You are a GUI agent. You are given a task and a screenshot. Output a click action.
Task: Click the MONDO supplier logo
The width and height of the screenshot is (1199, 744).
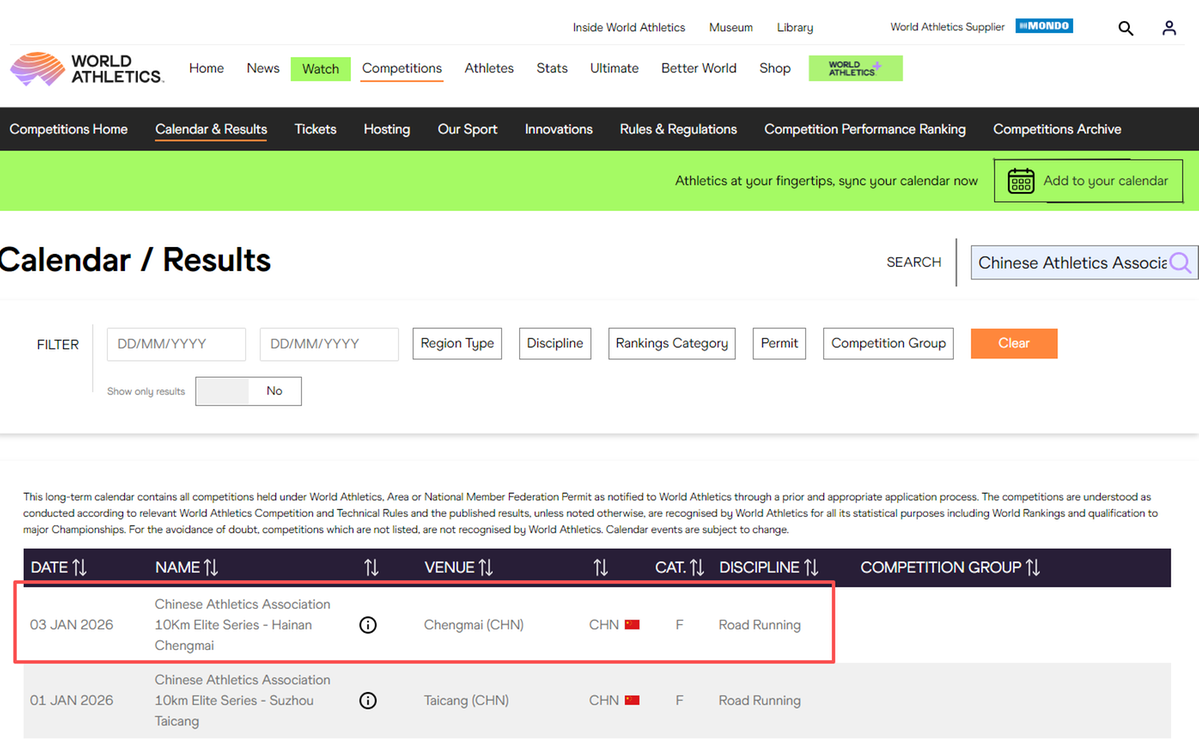point(1044,26)
